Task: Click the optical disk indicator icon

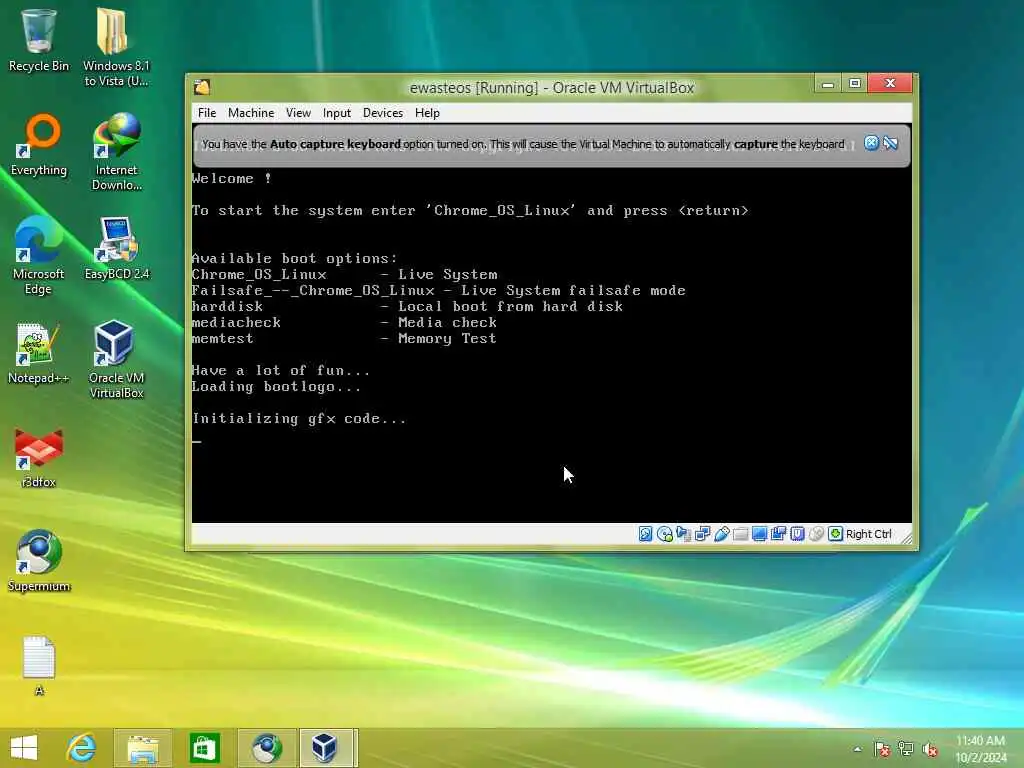Action: pos(665,534)
